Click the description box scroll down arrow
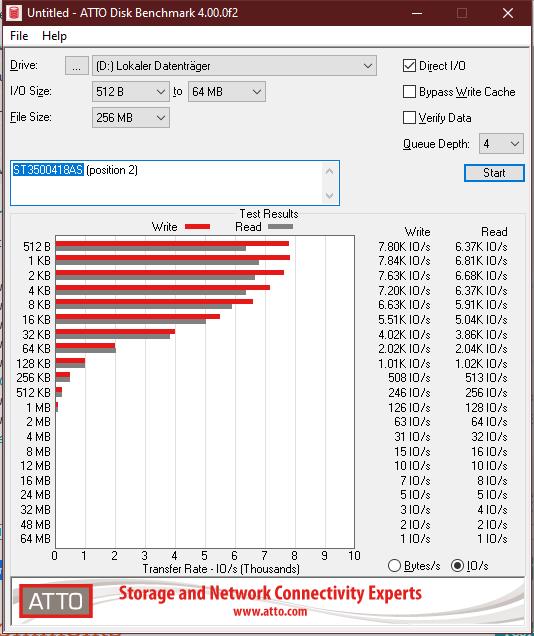534x636 pixels. 330,196
